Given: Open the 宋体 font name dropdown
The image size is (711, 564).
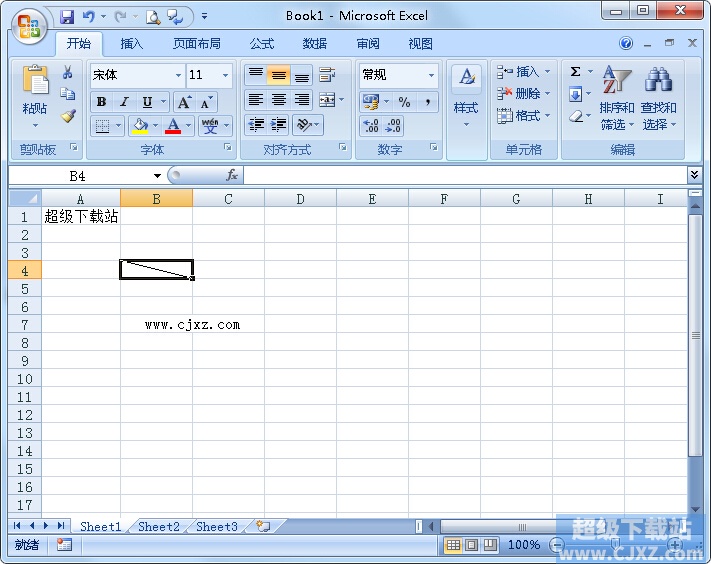Looking at the screenshot, I should pos(178,75).
